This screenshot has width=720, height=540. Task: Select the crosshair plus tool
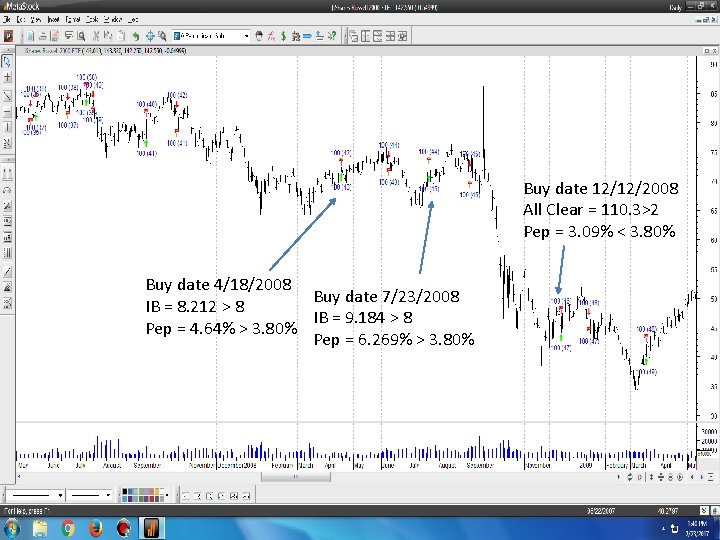pos(7,78)
